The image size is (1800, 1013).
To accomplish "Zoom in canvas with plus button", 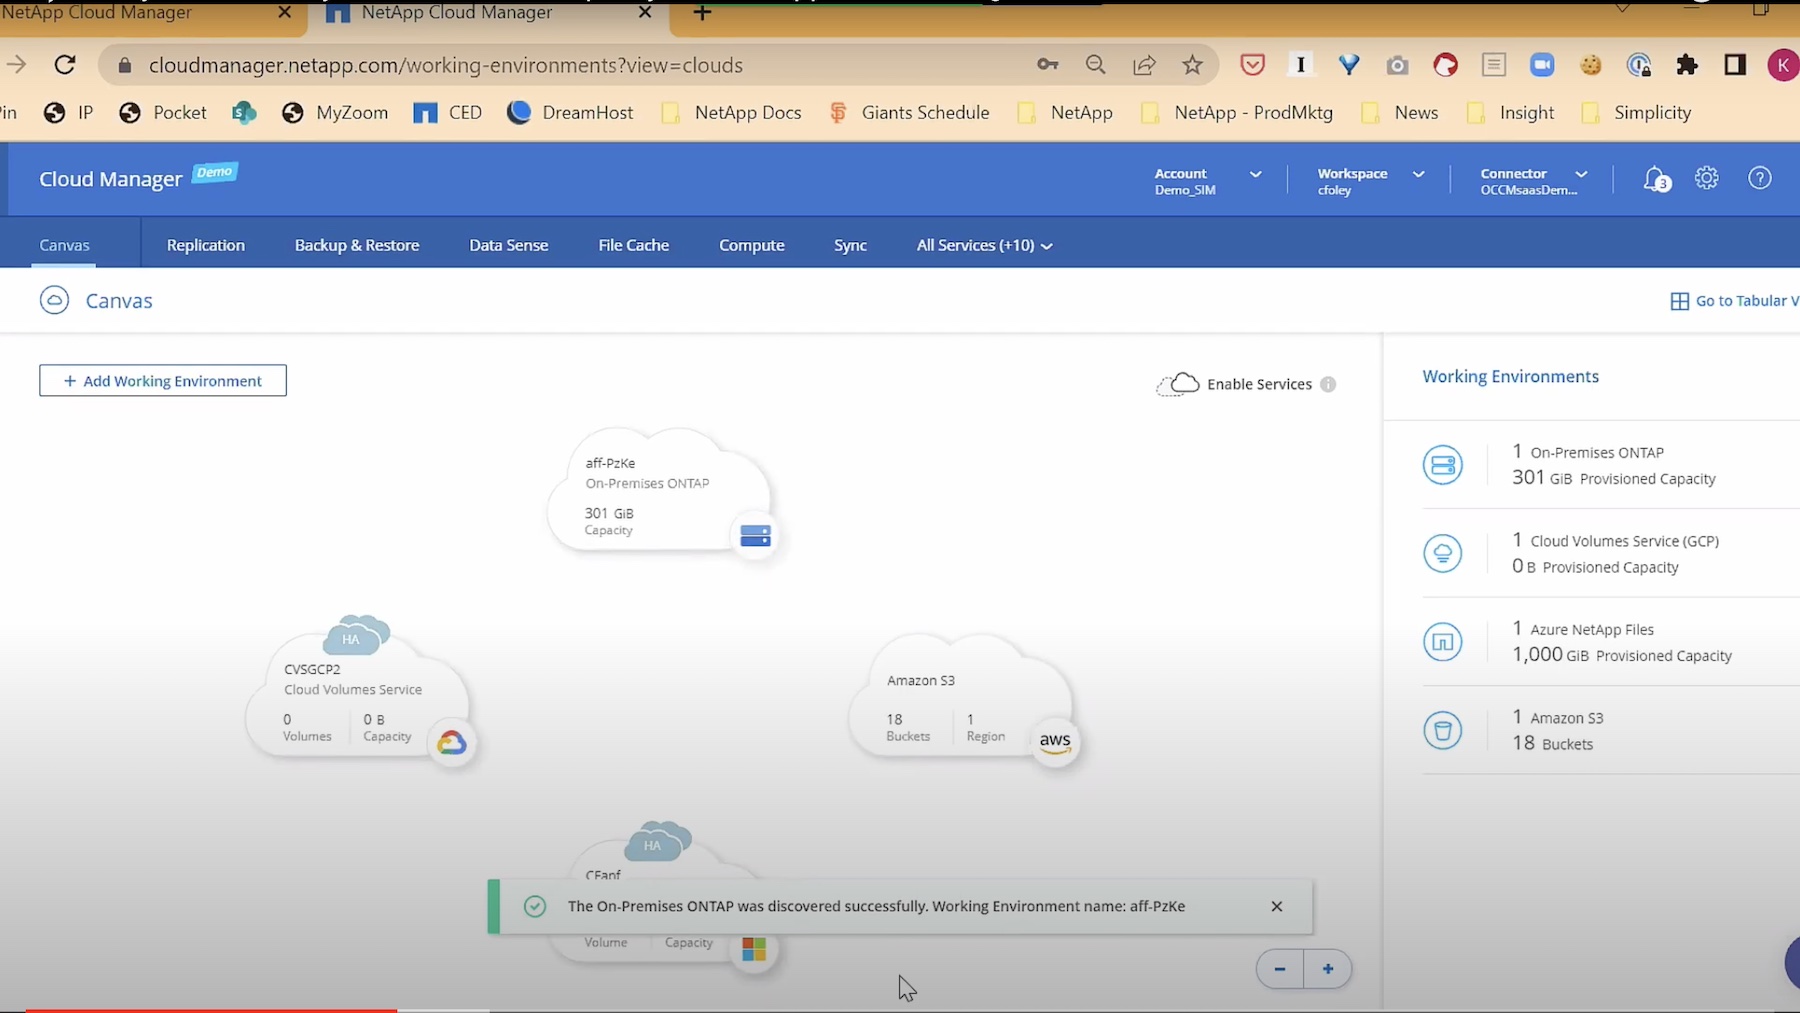I will [x=1328, y=969].
